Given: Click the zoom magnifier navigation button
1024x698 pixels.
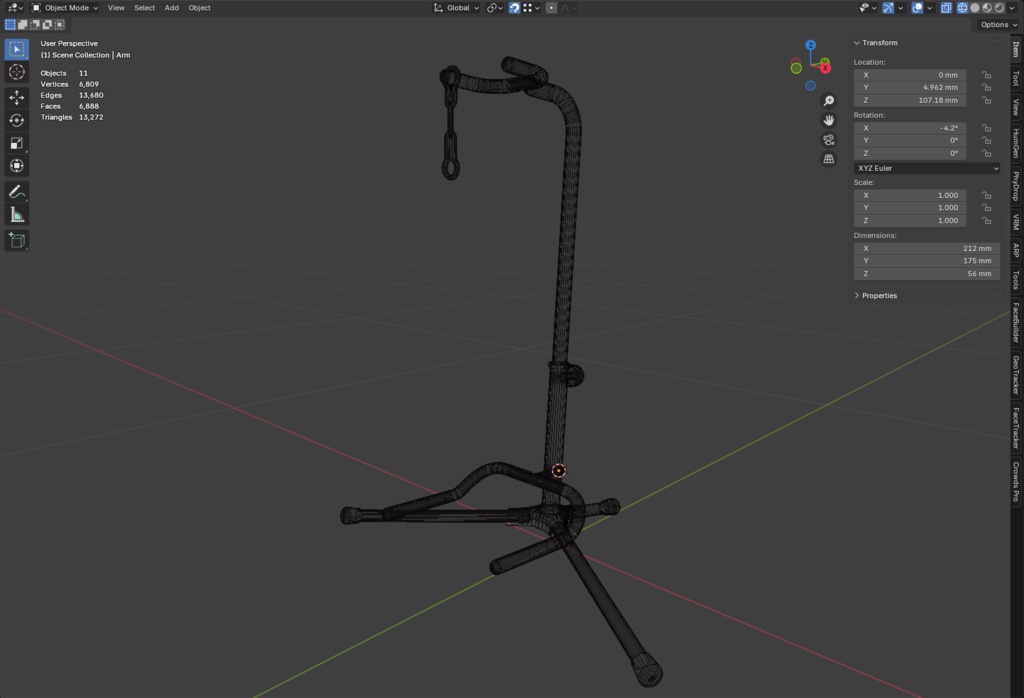Looking at the screenshot, I should click(x=829, y=101).
